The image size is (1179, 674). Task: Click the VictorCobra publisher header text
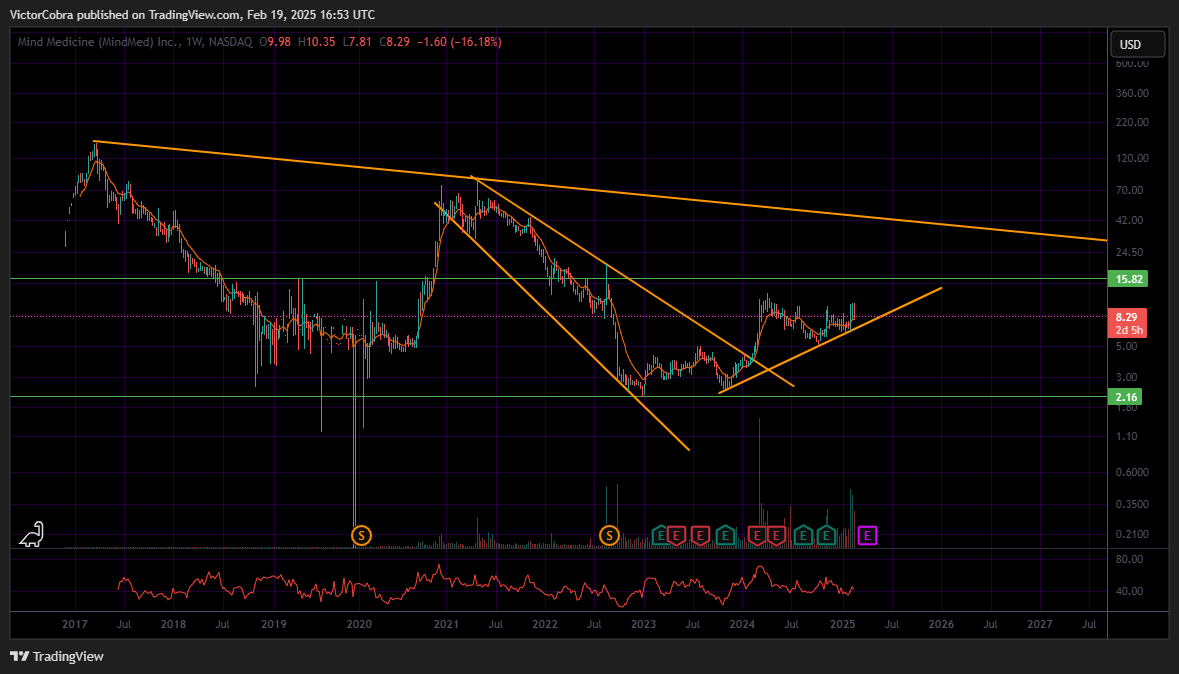(192, 14)
